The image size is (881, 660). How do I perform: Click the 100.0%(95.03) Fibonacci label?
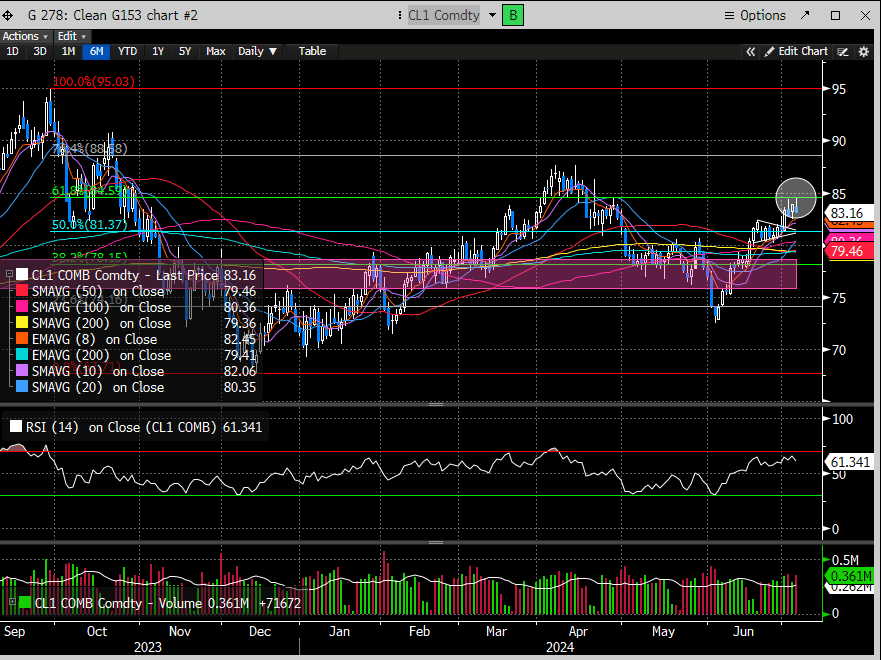(x=94, y=81)
